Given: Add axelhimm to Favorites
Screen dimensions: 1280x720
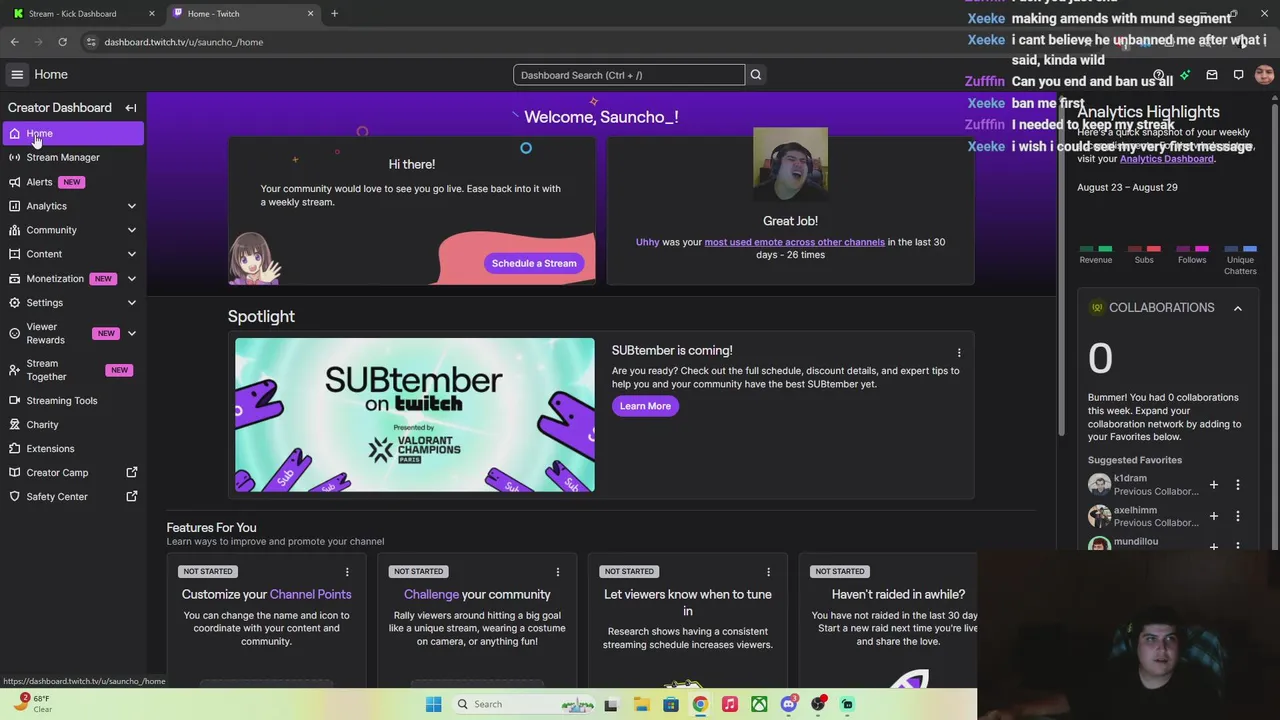Looking at the screenshot, I should tap(1213, 516).
